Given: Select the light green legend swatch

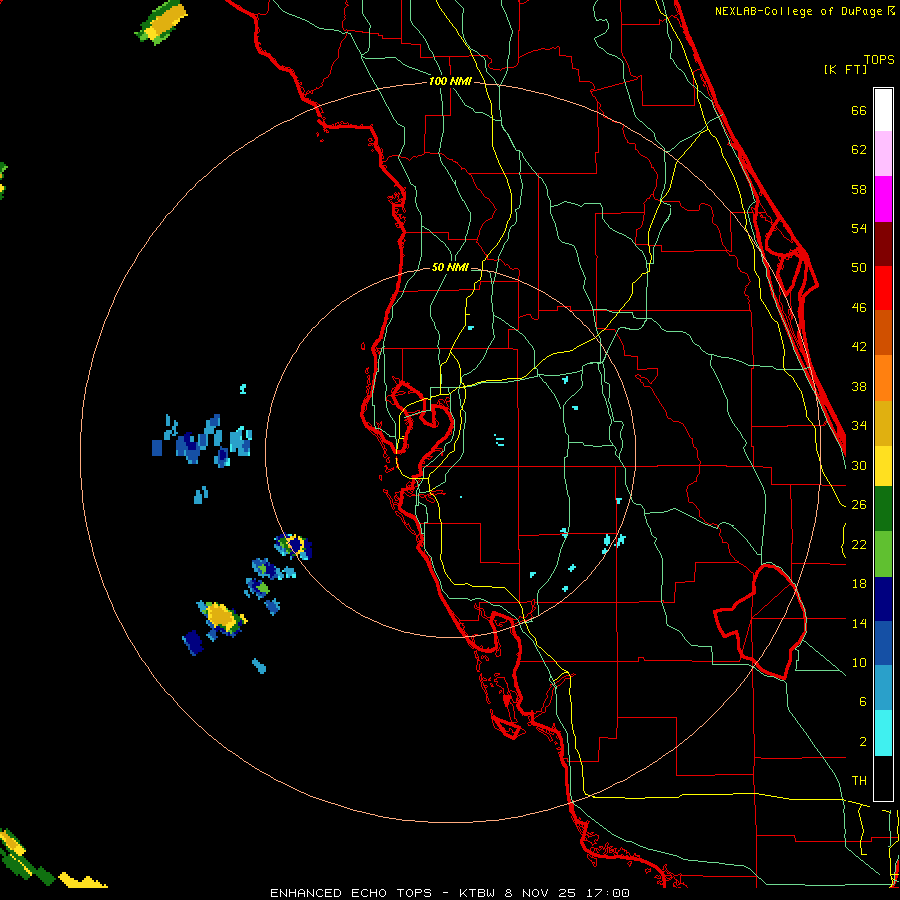Looking at the screenshot, I should coord(883,554).
